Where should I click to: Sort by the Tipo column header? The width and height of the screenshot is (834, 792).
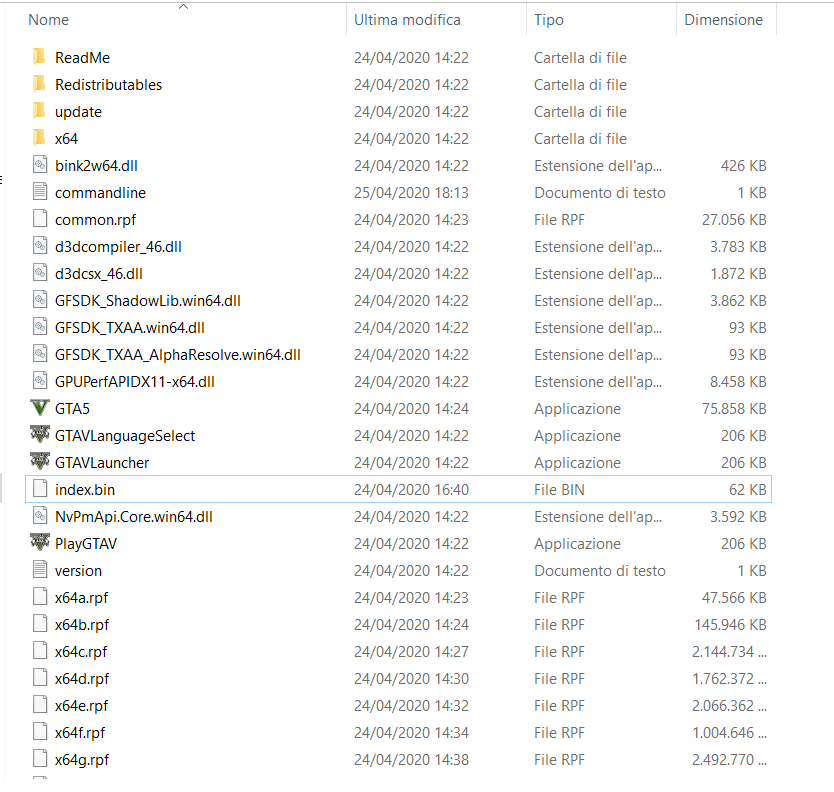point(548,20)
